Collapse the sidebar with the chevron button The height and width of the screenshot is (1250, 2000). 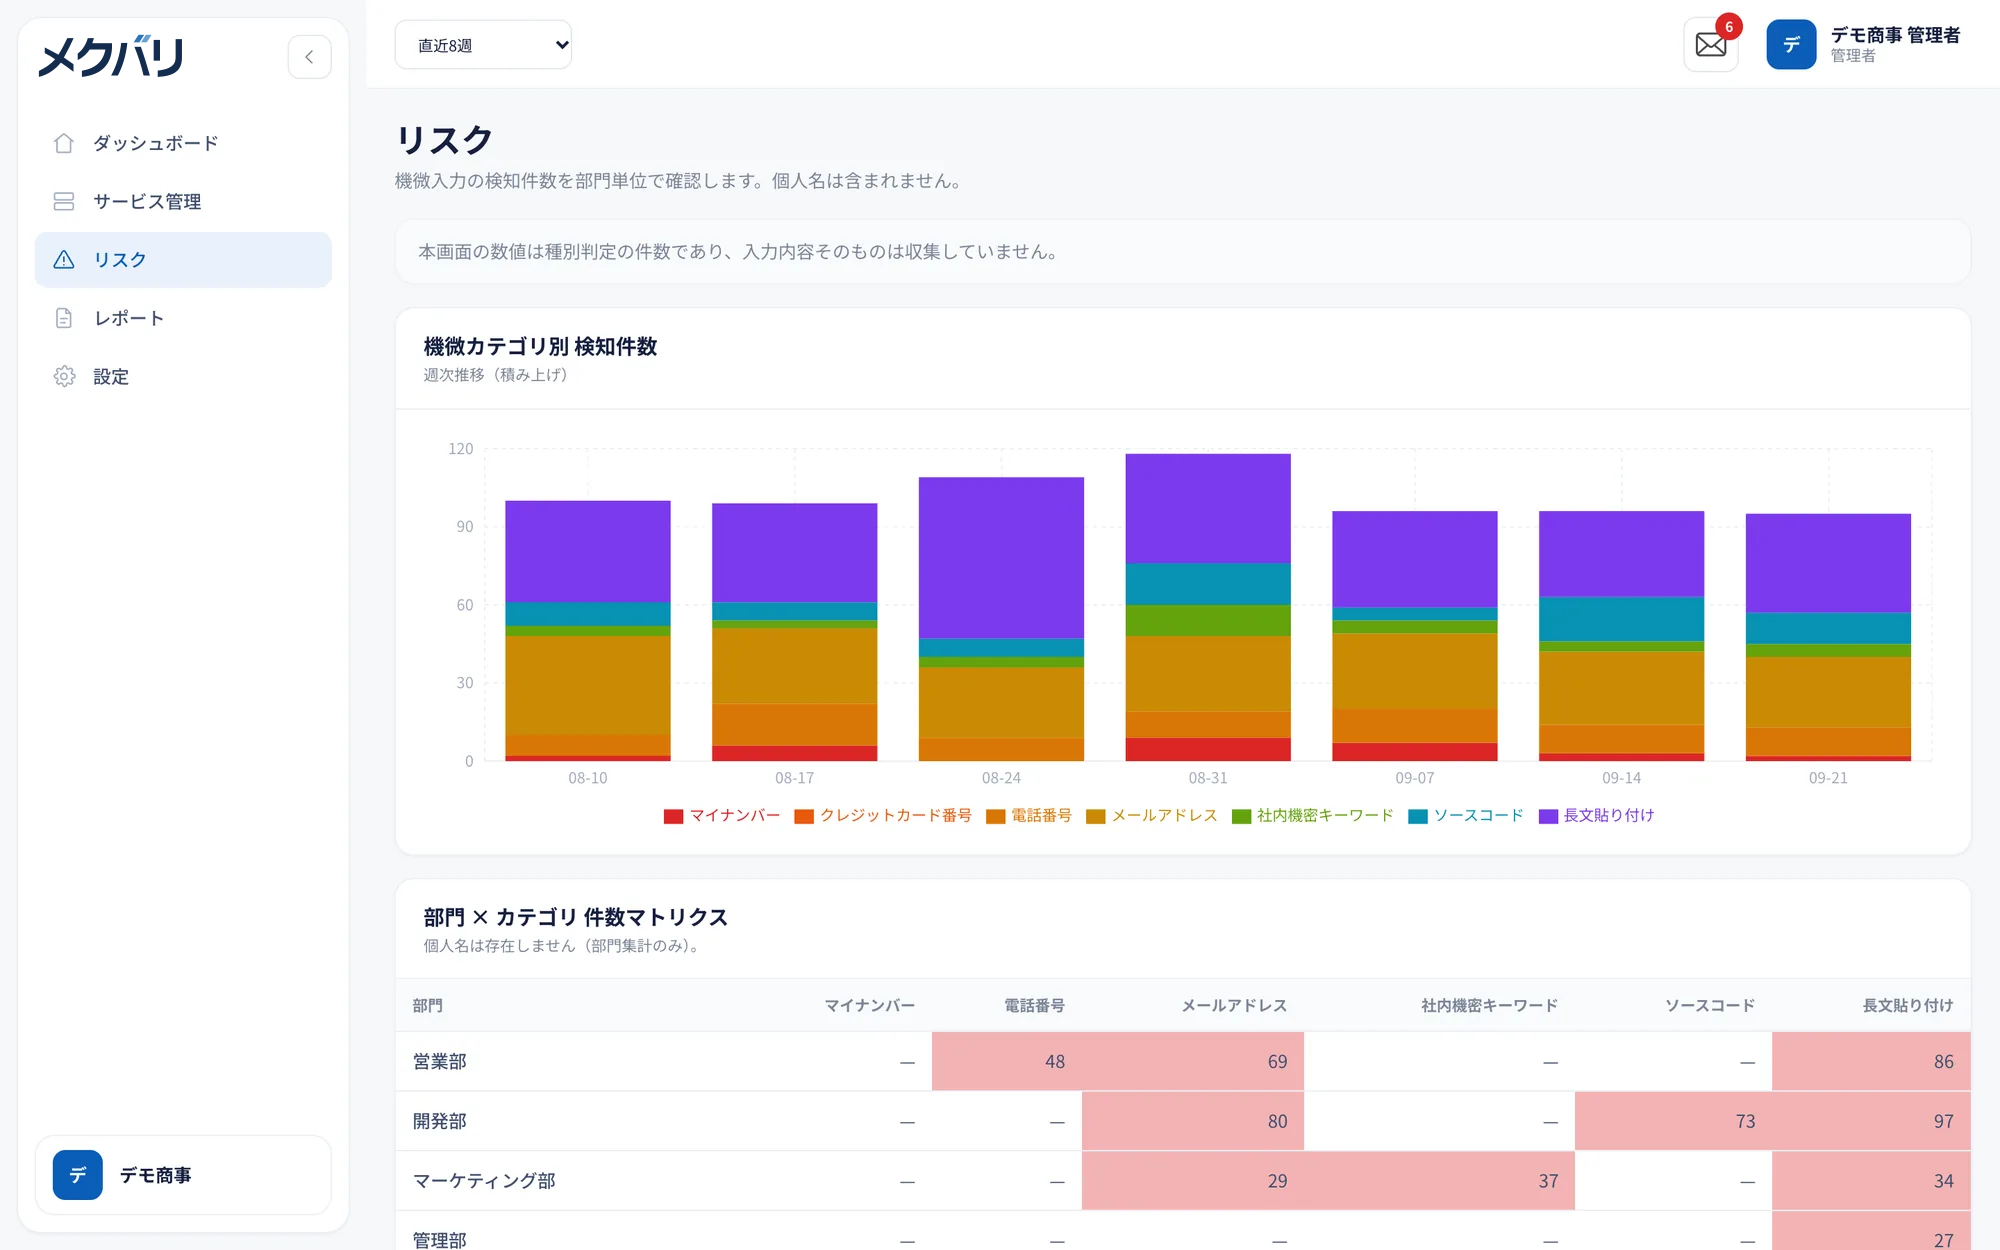pos(309,57)
